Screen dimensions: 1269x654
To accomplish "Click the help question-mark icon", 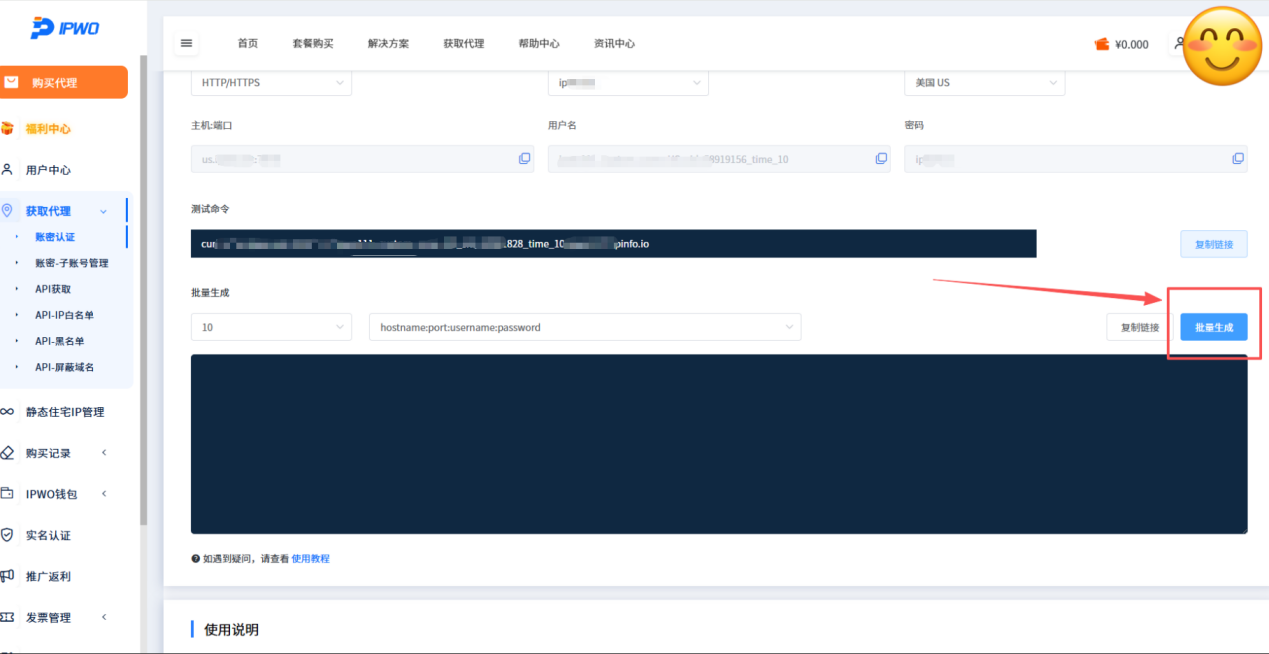I will tap(195, 559).
